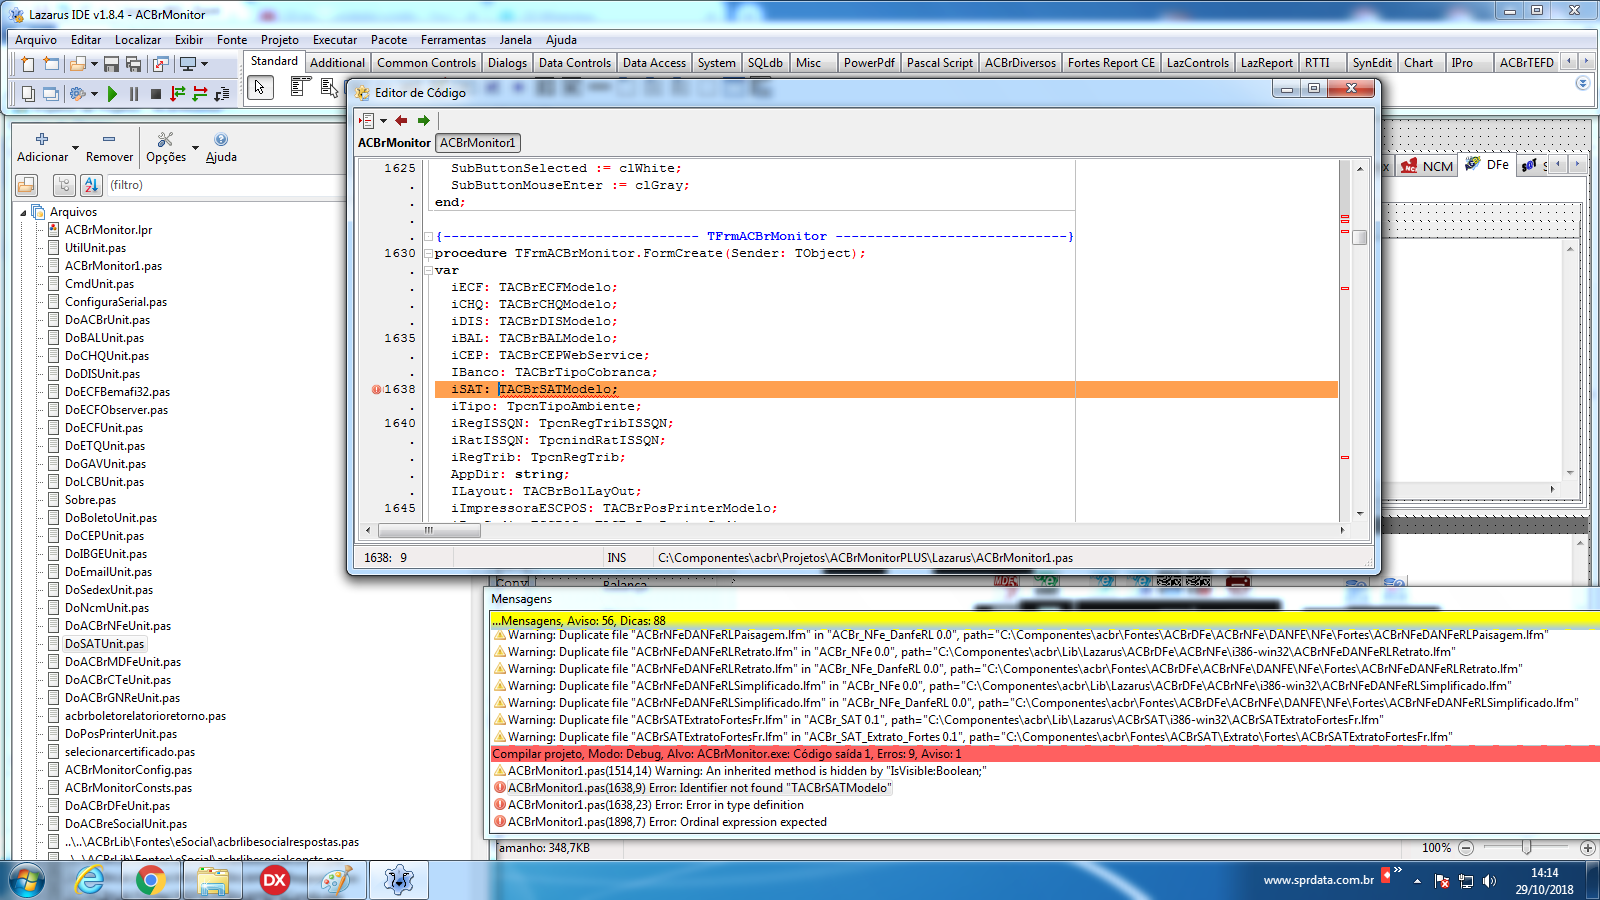Open the jump history dropdown arrow in Code Editor
1600x900 pixels.
(383, 121)
